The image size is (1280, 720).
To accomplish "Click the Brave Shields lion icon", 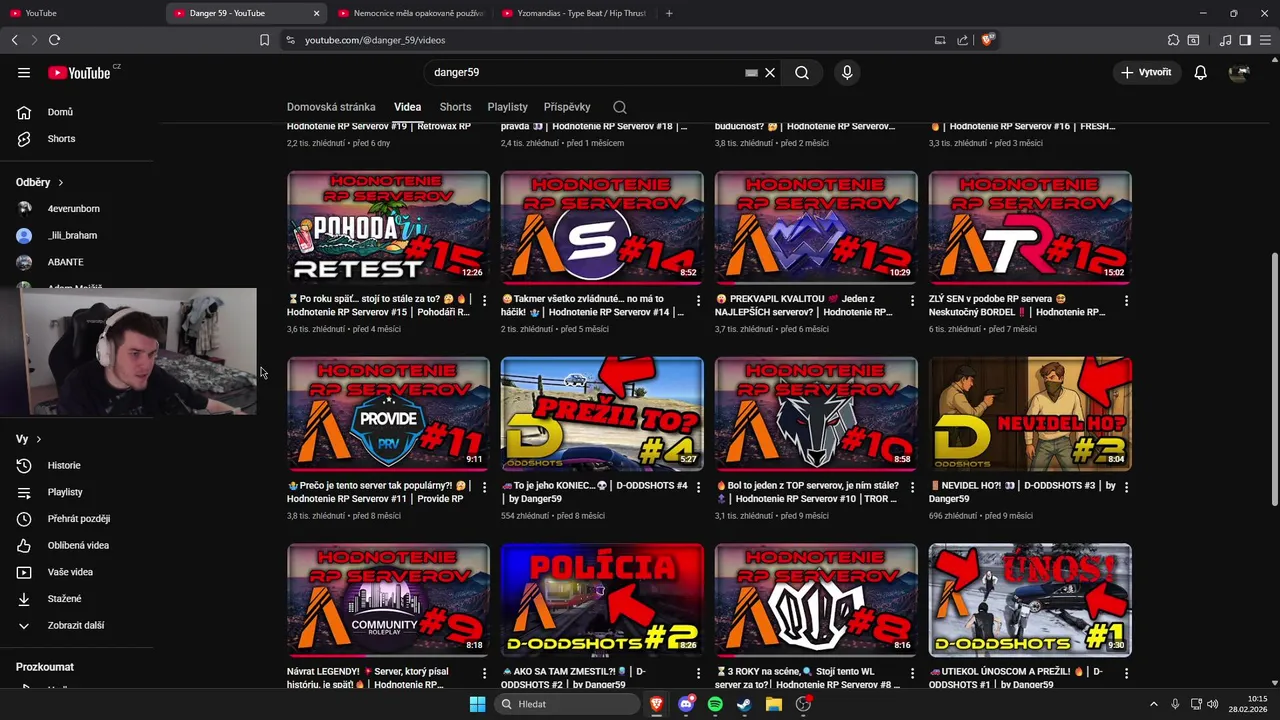I will [x=988, y=40].
